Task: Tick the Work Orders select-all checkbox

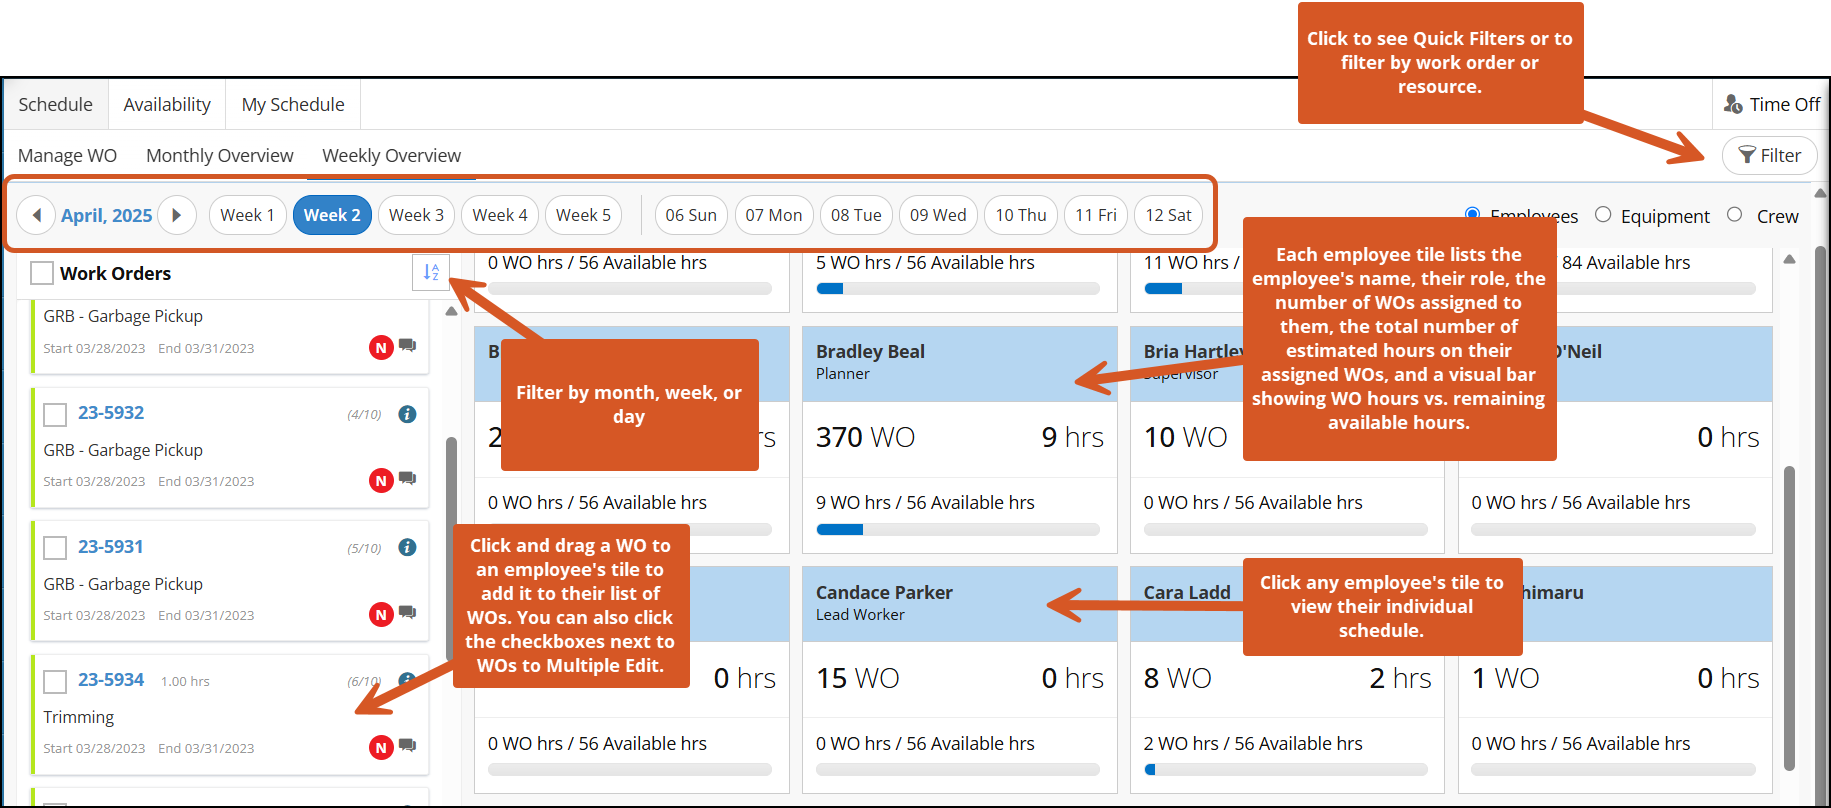Action: tap(42, 273)
